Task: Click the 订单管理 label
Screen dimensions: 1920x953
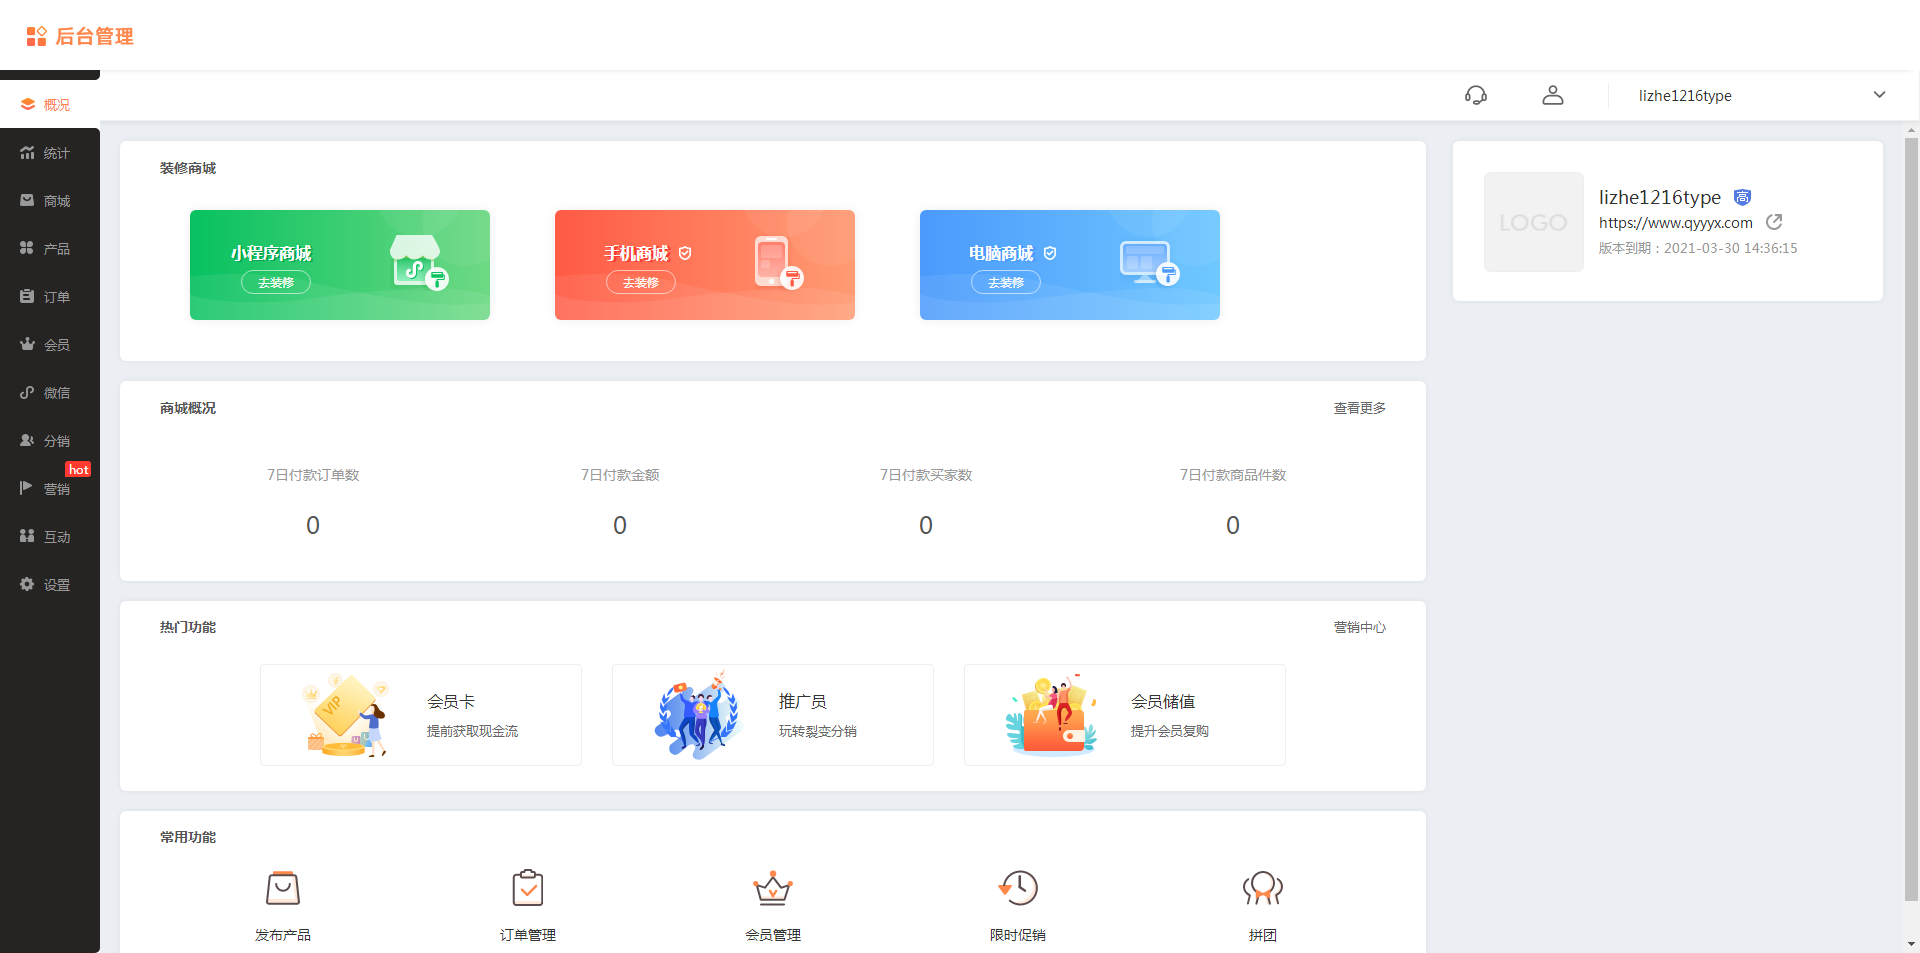Action: point(528,935)
